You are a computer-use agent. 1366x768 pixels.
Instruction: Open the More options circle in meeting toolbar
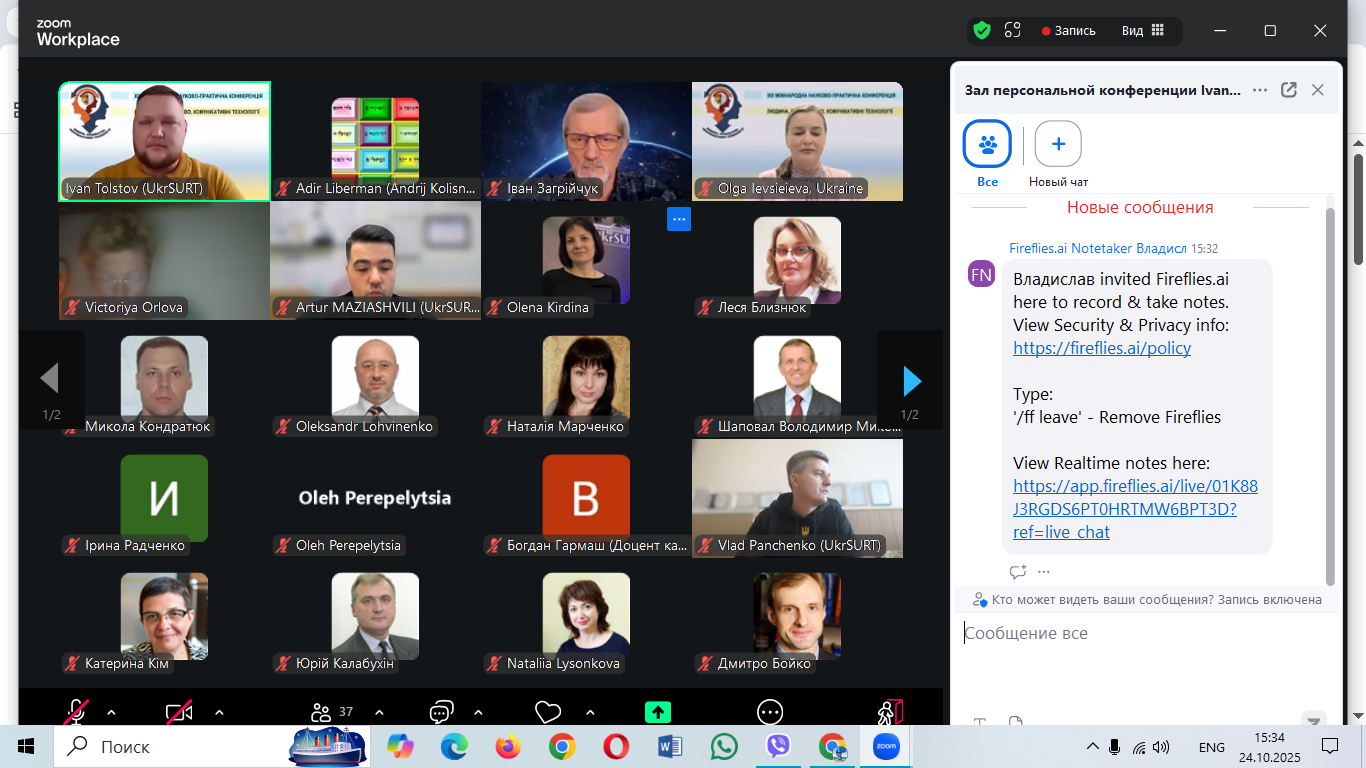tap(770, 712)
